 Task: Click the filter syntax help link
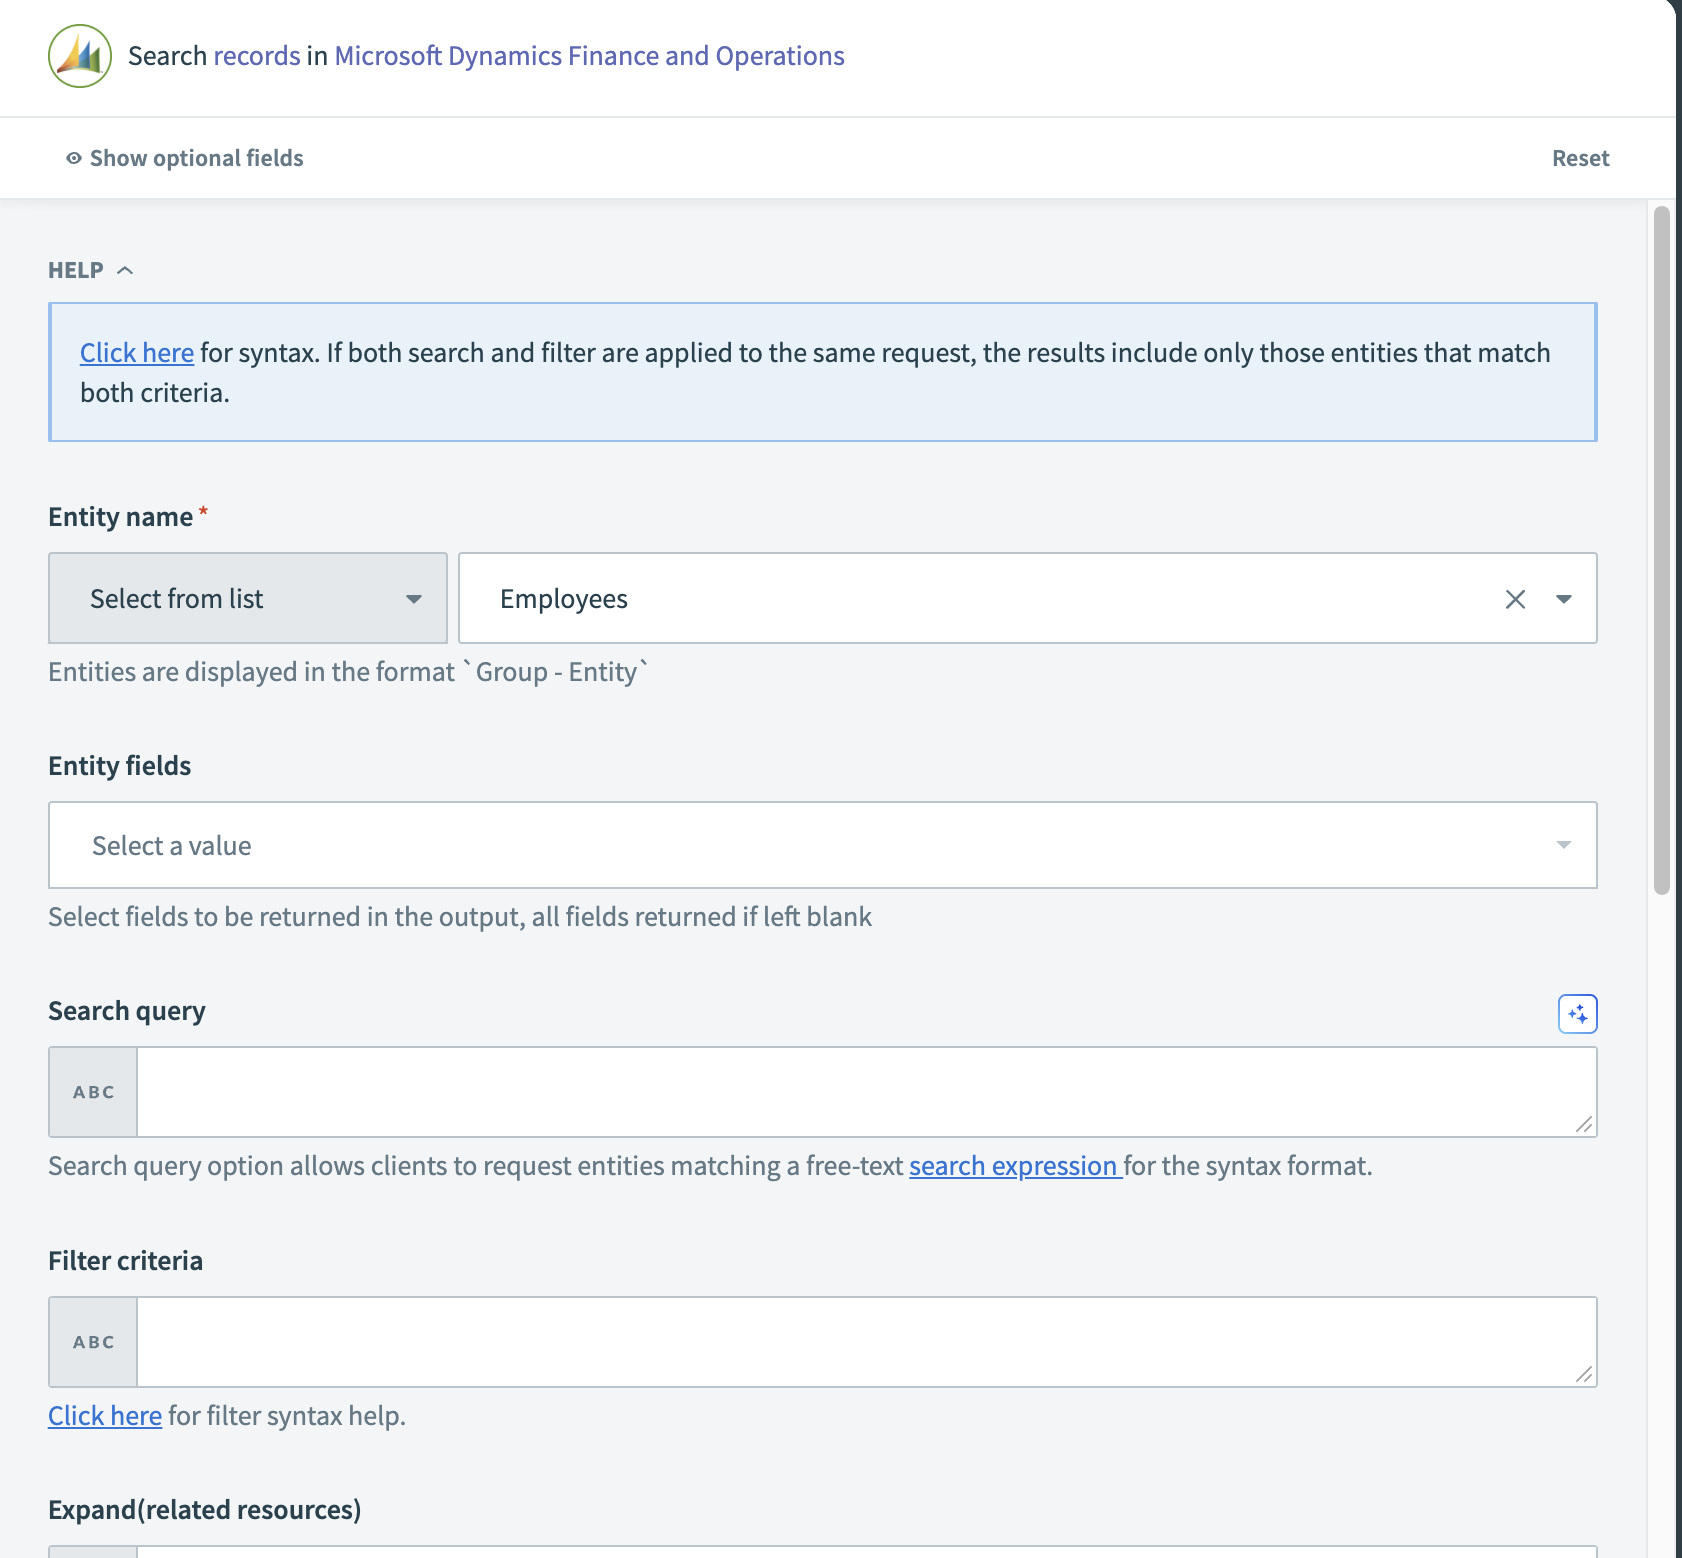[104, 1415]
